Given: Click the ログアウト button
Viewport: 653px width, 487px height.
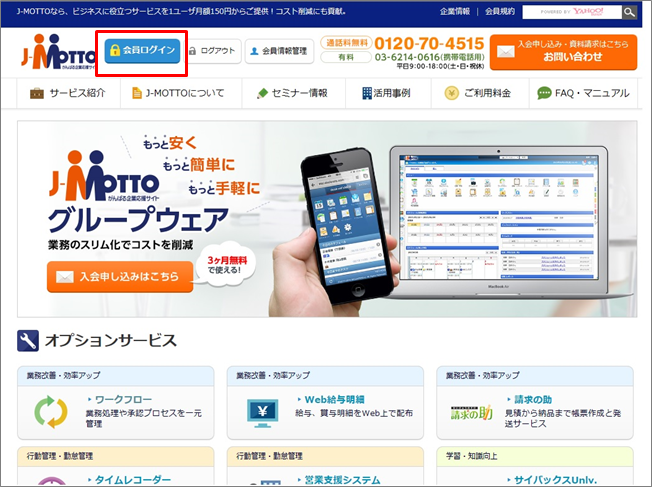Looking at the screenshot, I should (x=213, y=51).
